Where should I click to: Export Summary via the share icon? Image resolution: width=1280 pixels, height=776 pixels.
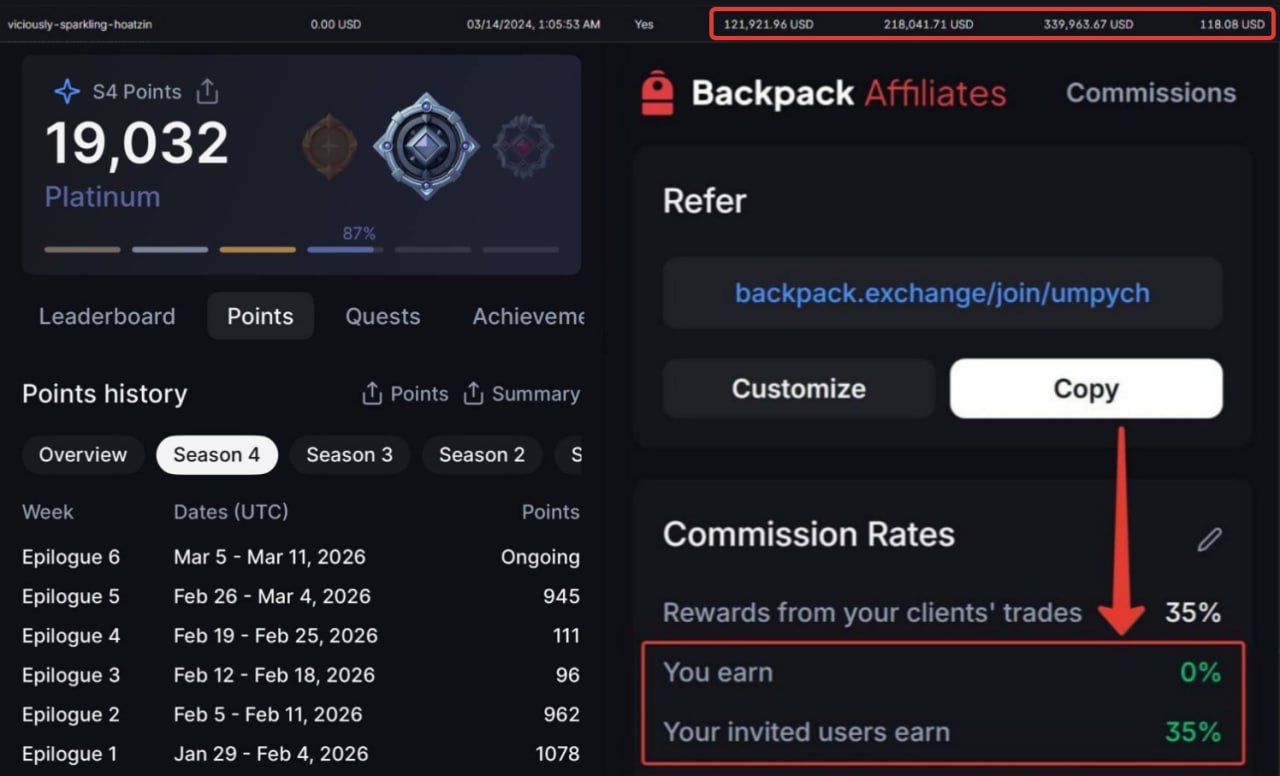(x=474, y=394)
